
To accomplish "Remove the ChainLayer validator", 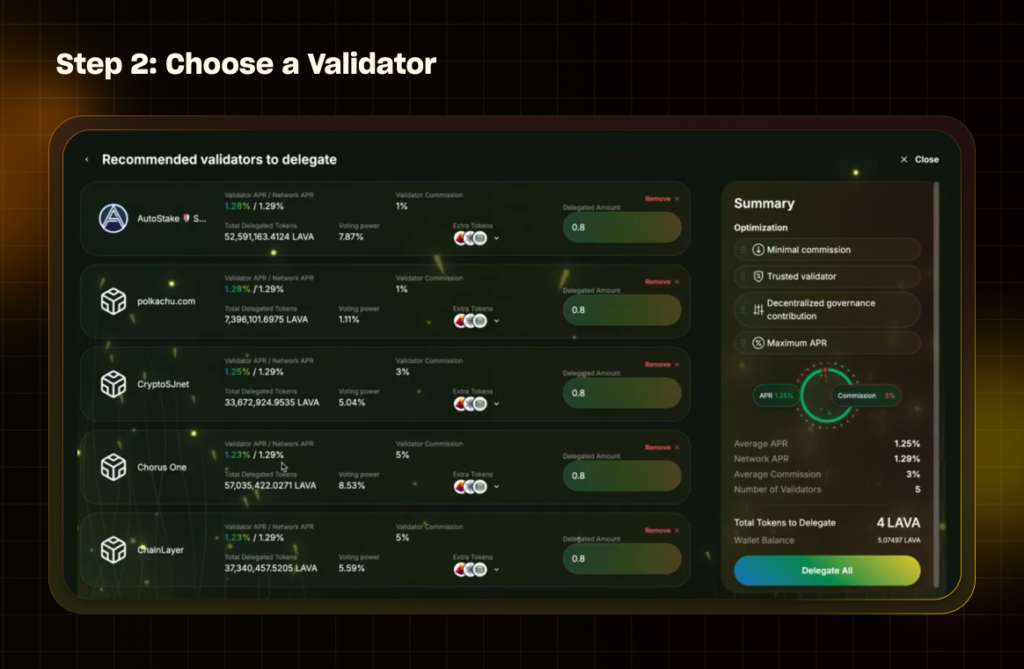I will coord(662,530).
